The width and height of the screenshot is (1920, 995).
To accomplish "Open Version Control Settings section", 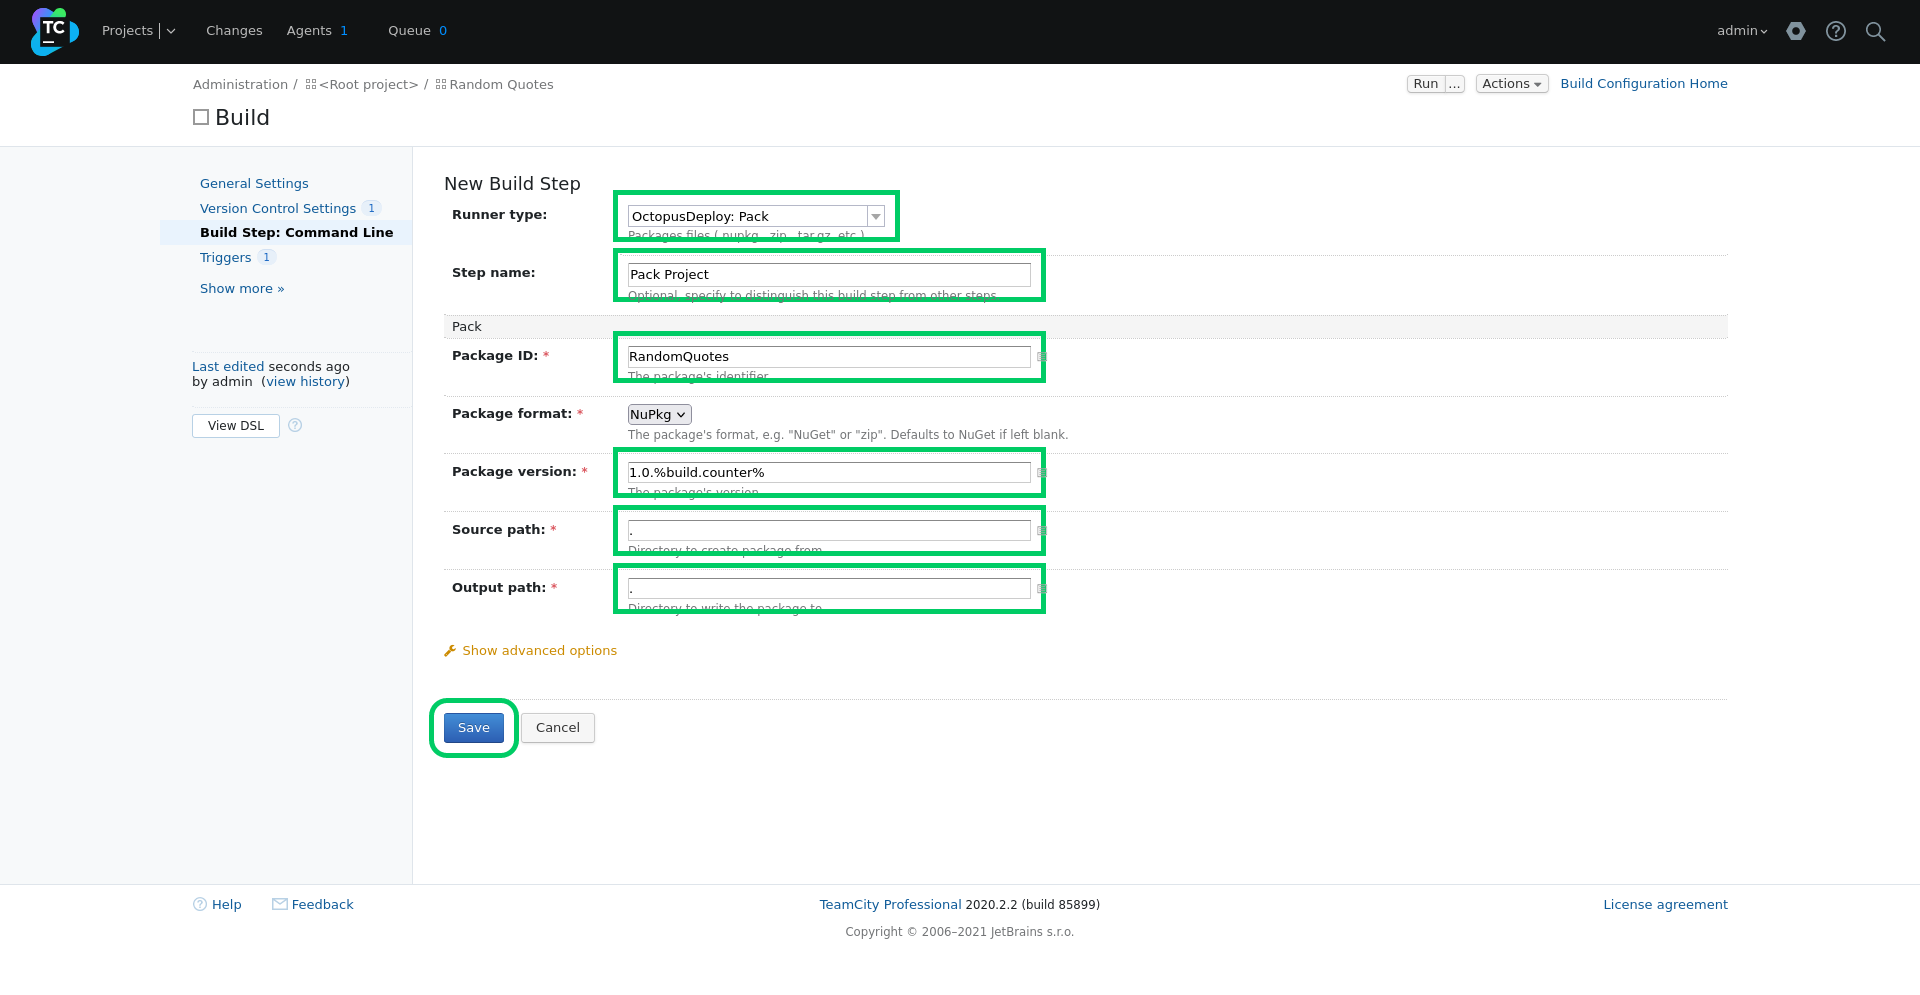I will click(278, 208).
